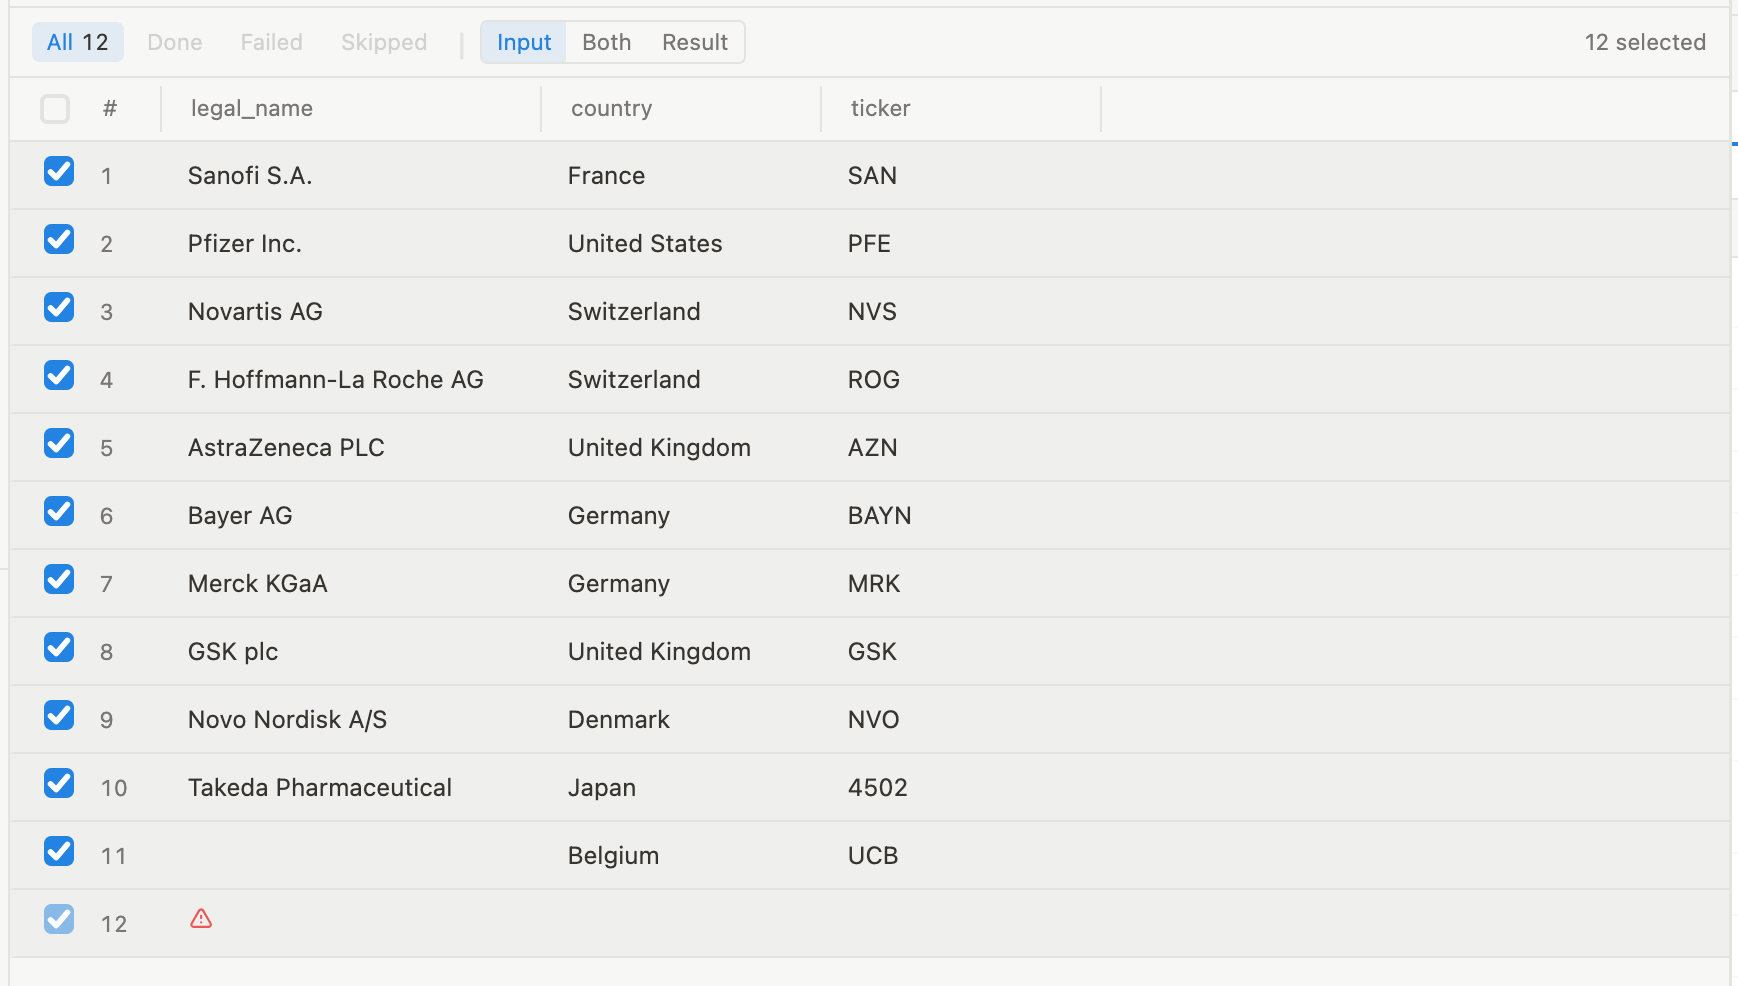
Task: Uncheck the Novartis AG row checkbox
Action: [59, 307]
